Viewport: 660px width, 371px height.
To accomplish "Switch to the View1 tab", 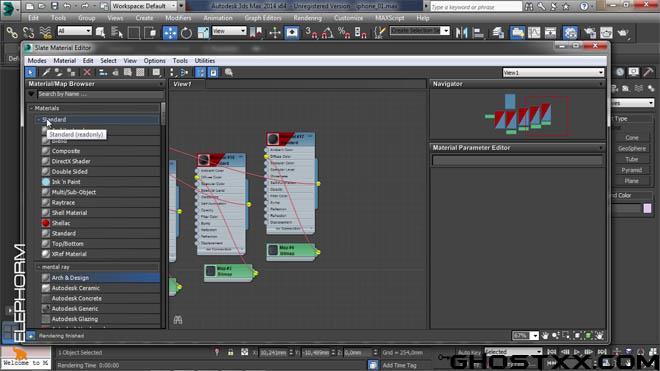I will (182, 84).
